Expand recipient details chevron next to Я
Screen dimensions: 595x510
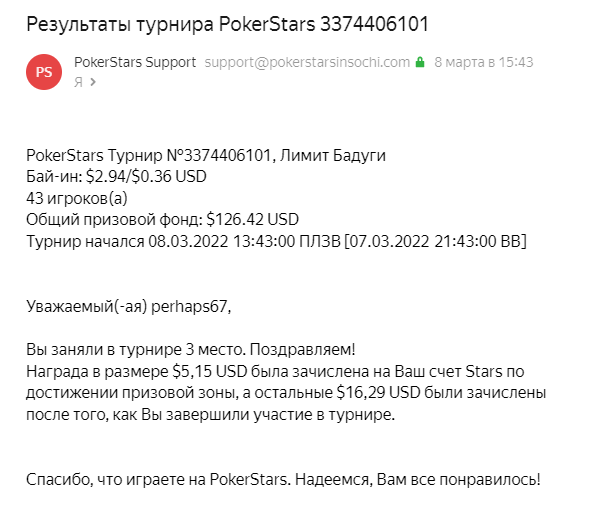[93, 82]
